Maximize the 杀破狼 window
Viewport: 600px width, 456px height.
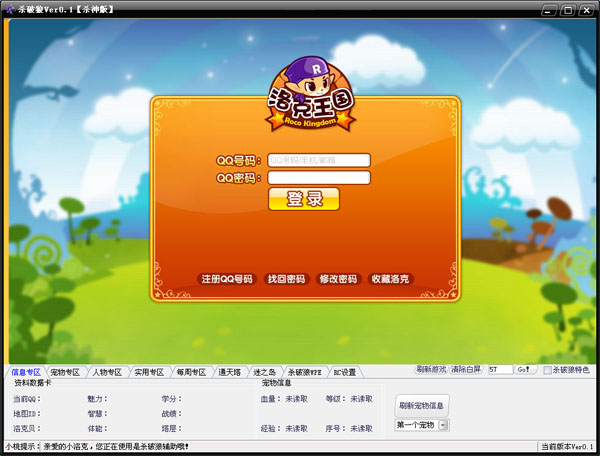coord(567,10)
